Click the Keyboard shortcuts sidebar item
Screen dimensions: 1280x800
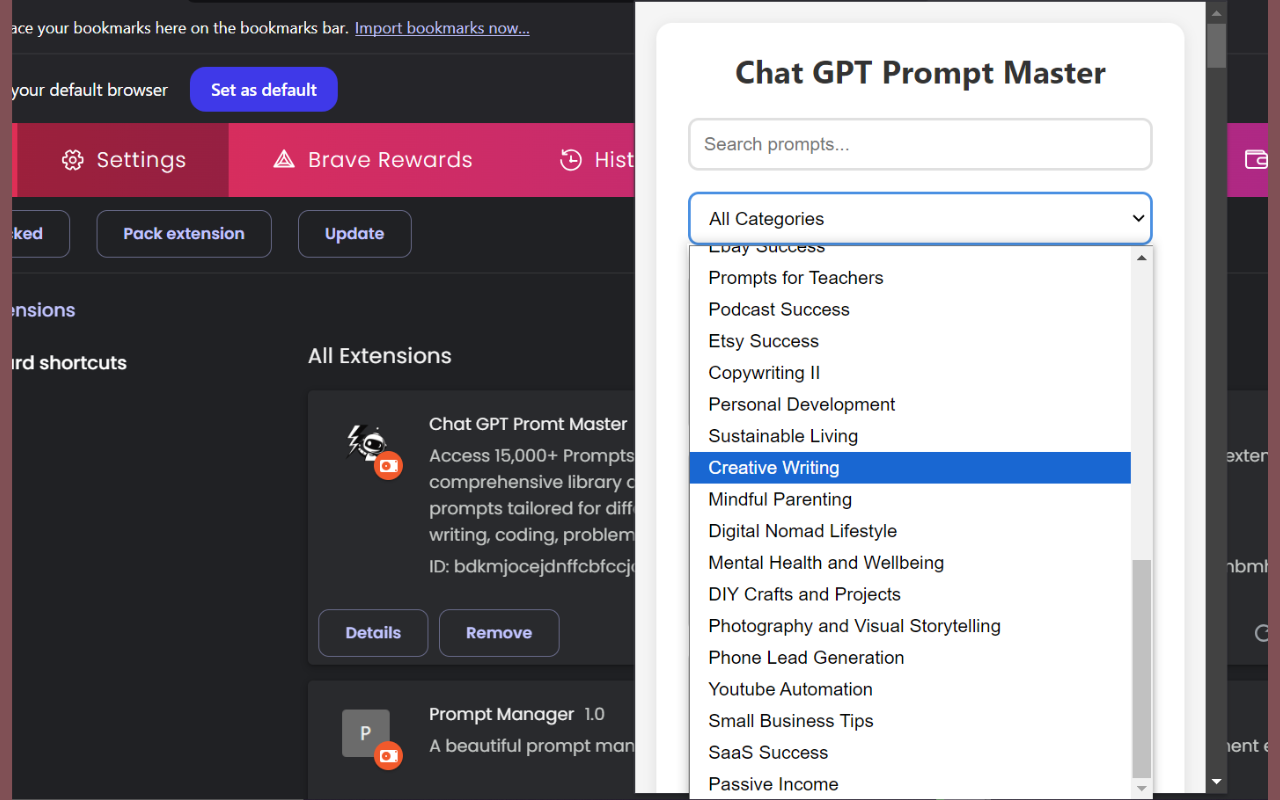click(69, 363)
